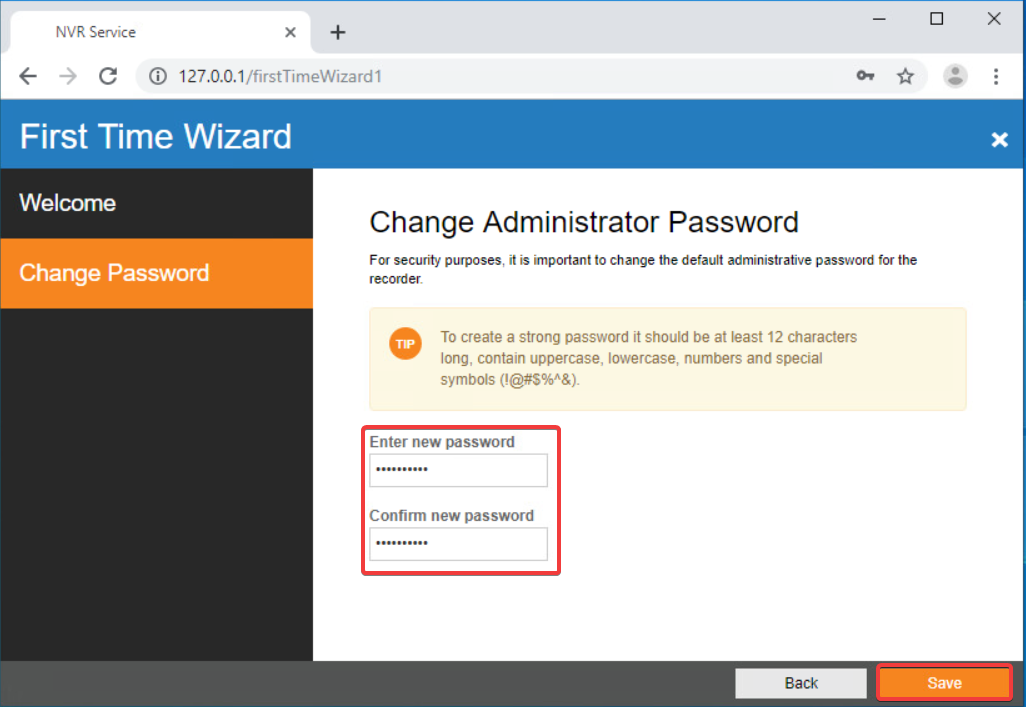This screenshot has width=1026, height=707.
Task: Click the Confirm new password field
Action: click(x=458, y=544)
